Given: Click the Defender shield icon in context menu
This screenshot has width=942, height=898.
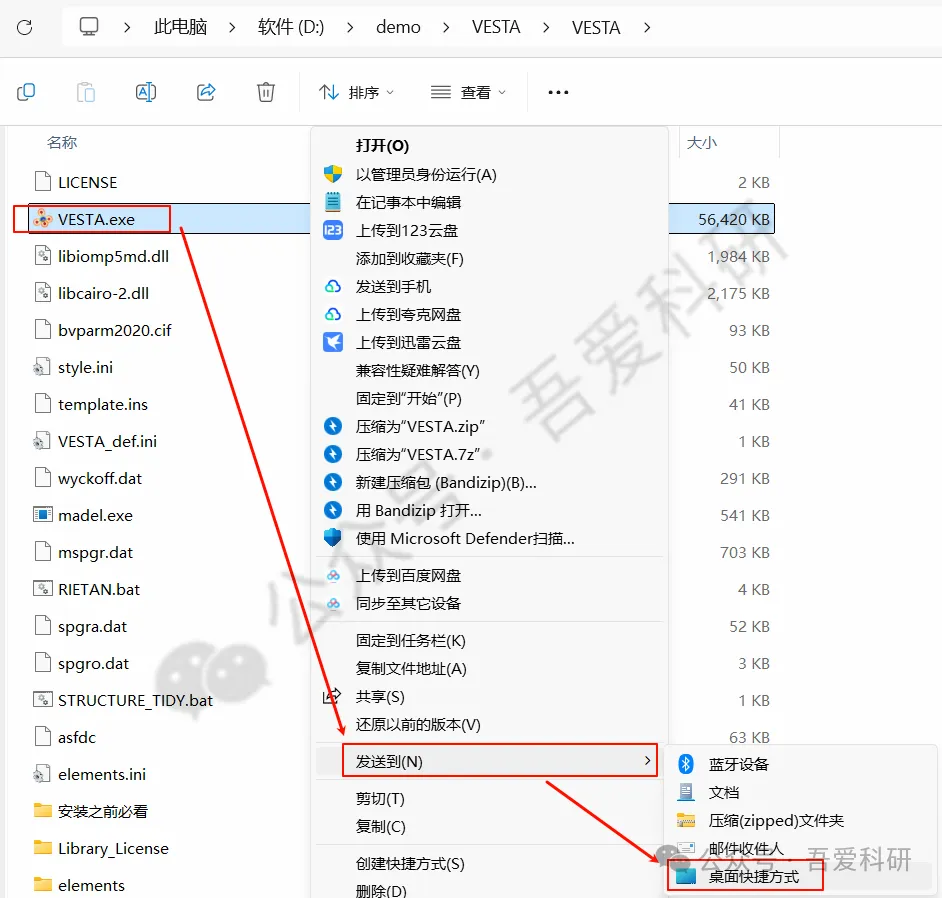Looking at the screenshot, I should click(x=333, y=538).
